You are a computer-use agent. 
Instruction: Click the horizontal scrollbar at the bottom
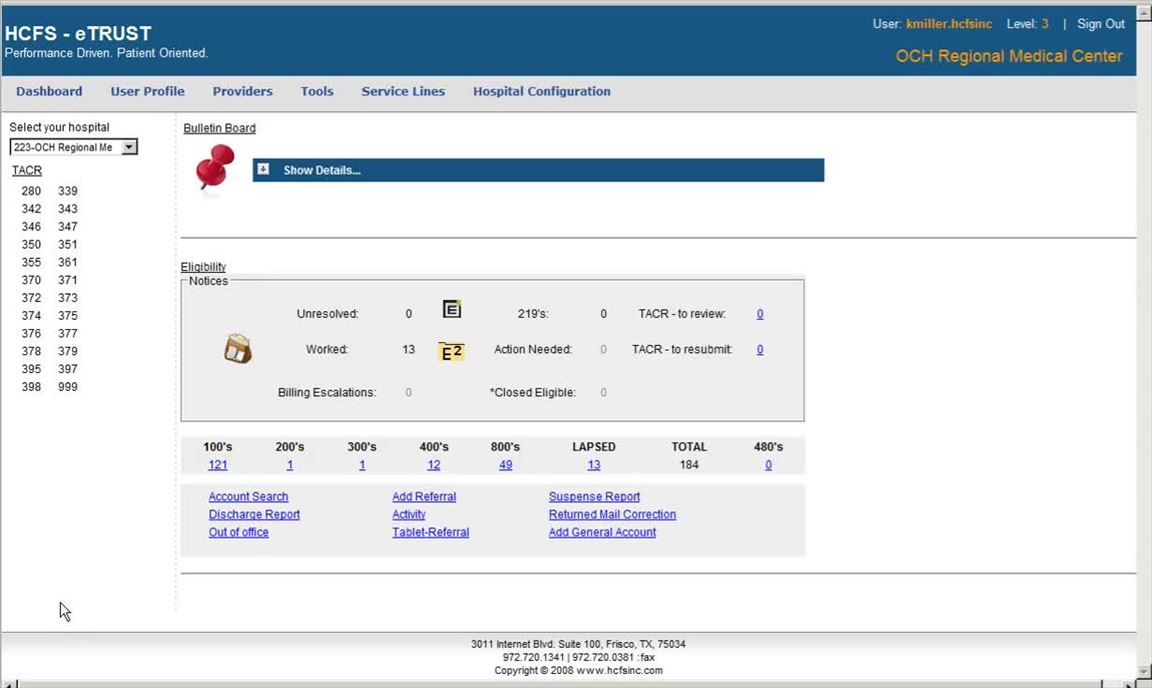pos(570,683)
